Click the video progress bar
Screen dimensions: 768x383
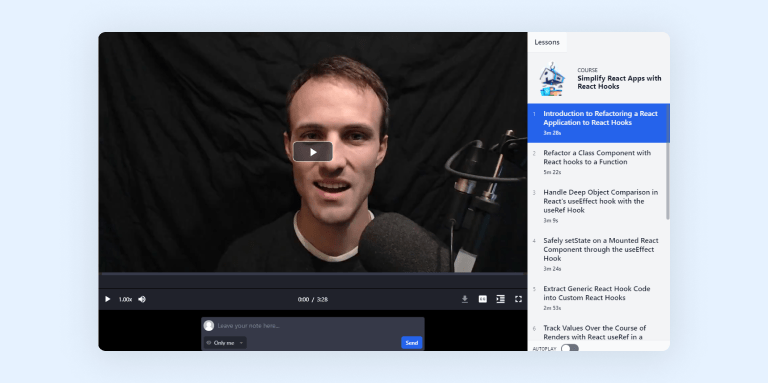312,281
